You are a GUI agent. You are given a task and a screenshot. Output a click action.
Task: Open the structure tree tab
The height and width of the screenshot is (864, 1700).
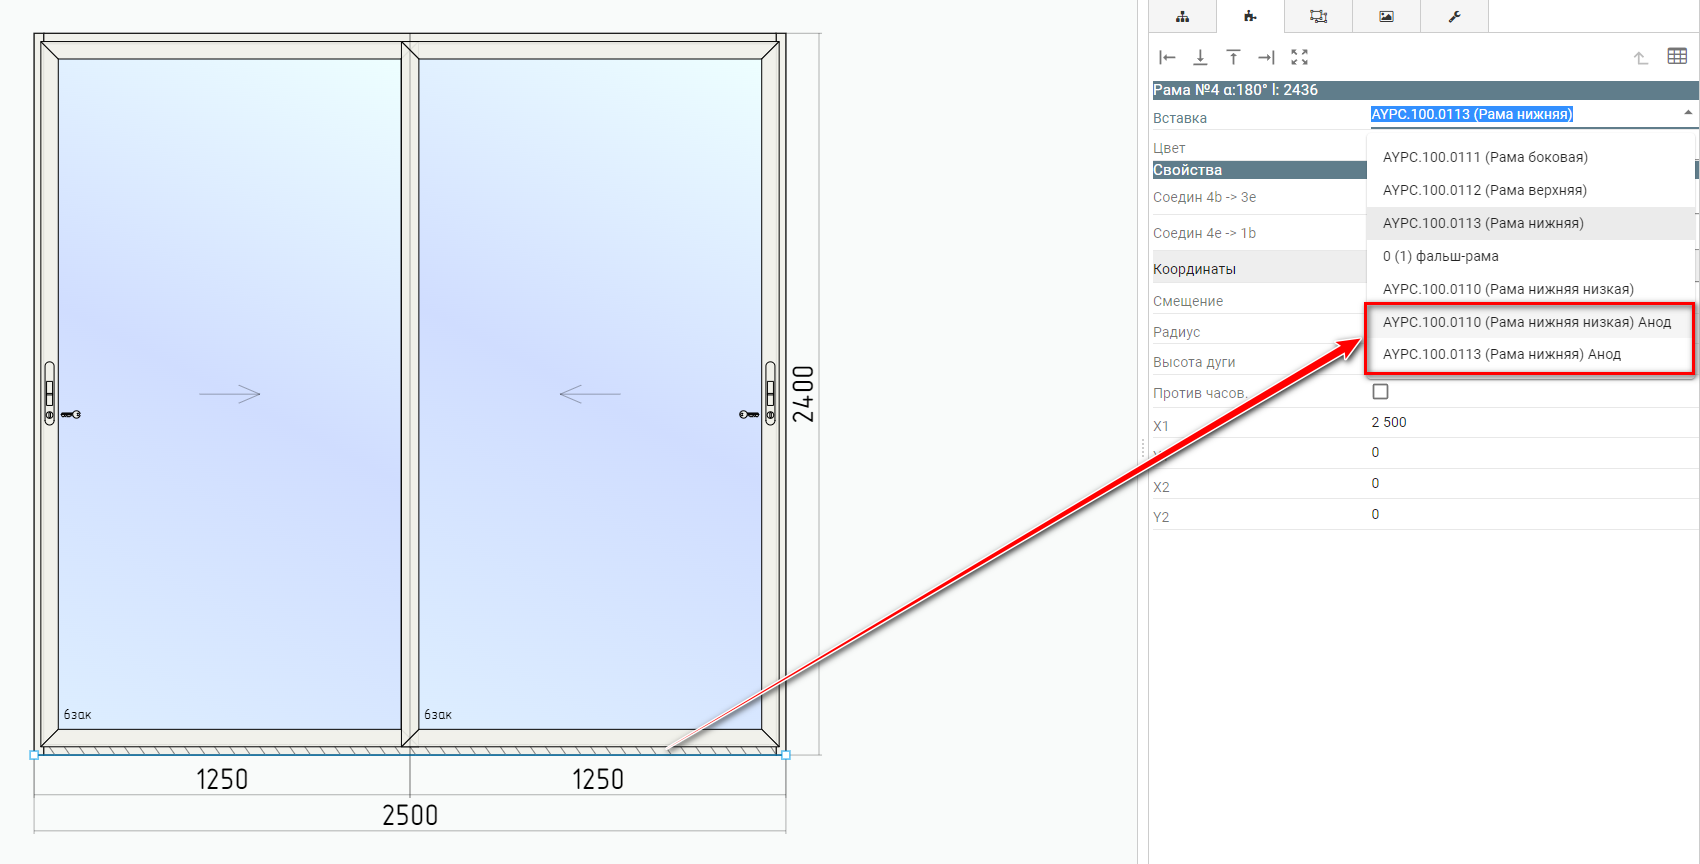click(1182, 16)
